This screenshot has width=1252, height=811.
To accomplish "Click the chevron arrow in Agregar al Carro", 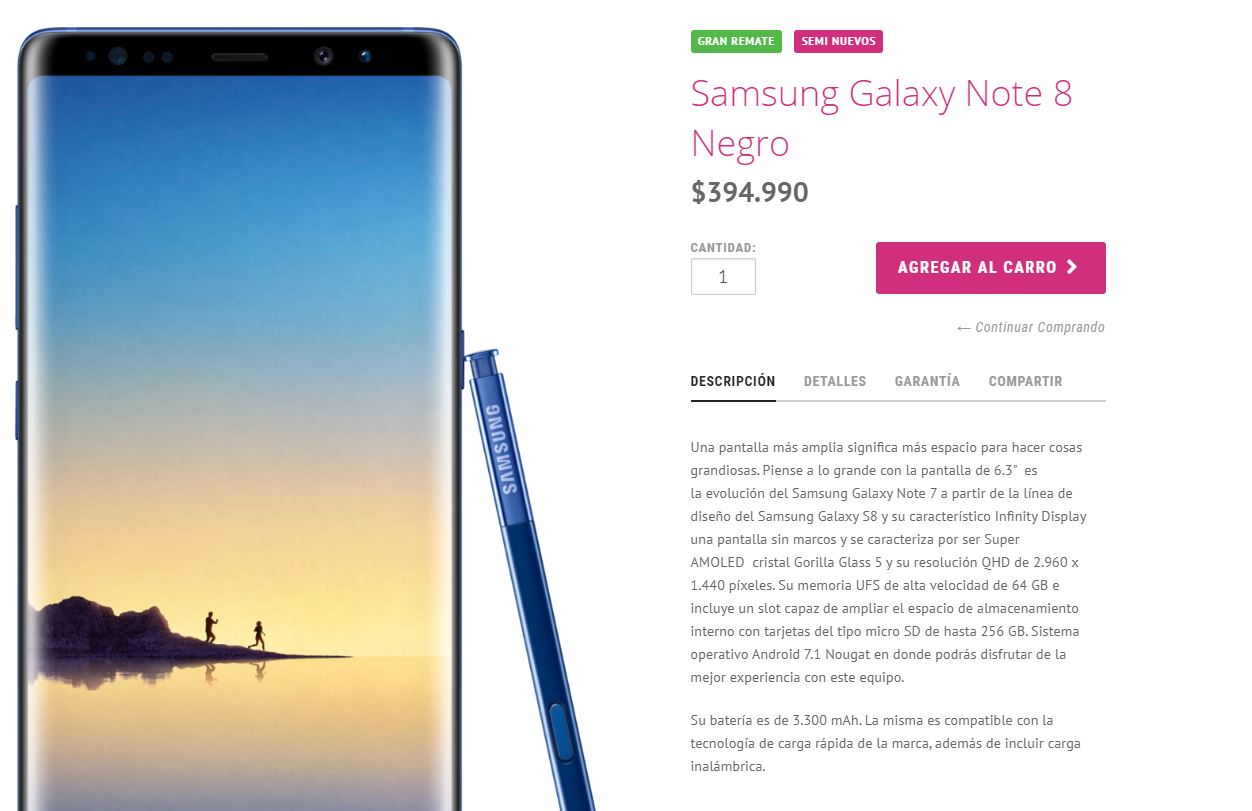I will [x=1071, y=267].
